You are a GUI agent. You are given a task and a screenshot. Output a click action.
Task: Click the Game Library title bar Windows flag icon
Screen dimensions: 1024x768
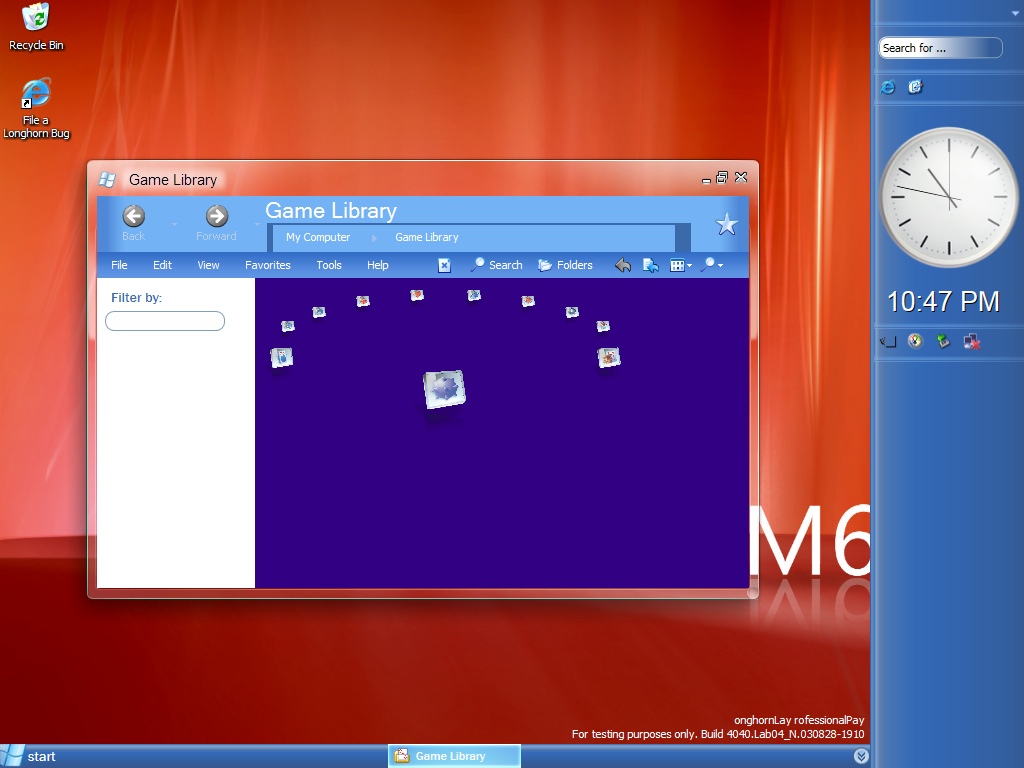coord(107,179)
